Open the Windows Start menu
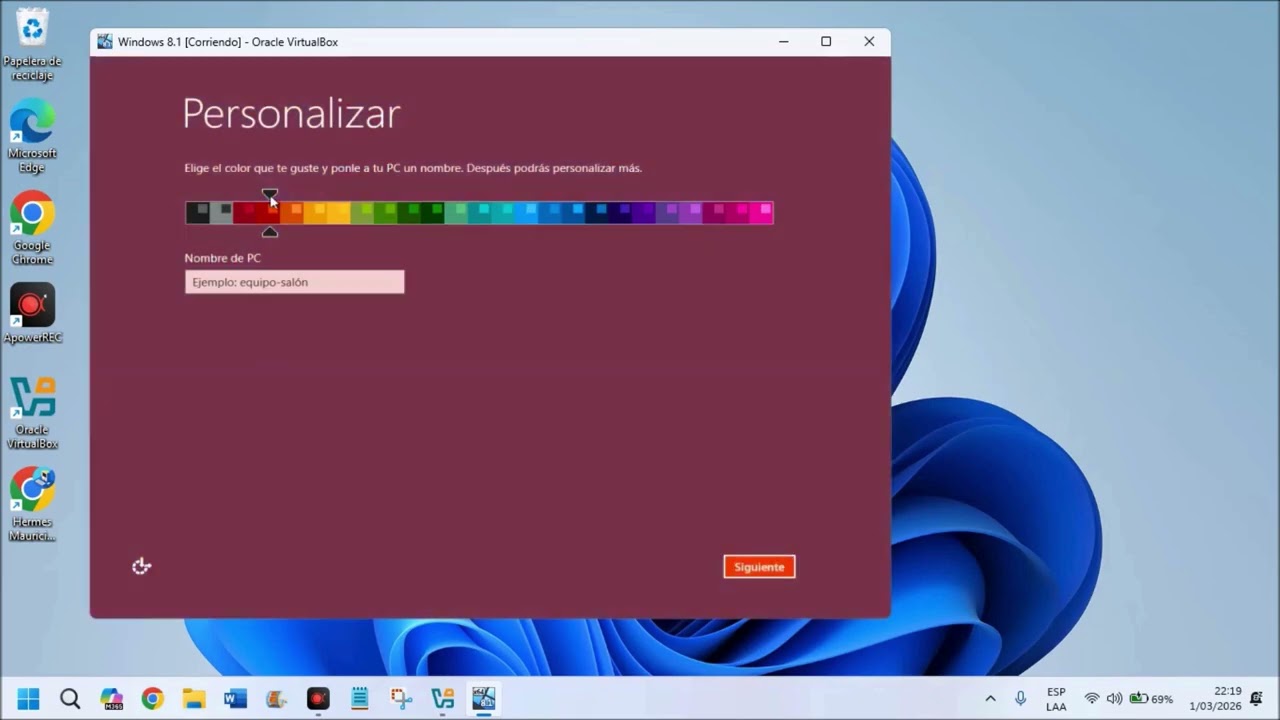Viewport: 1280px width, 720px height. [x=28, y=698]
